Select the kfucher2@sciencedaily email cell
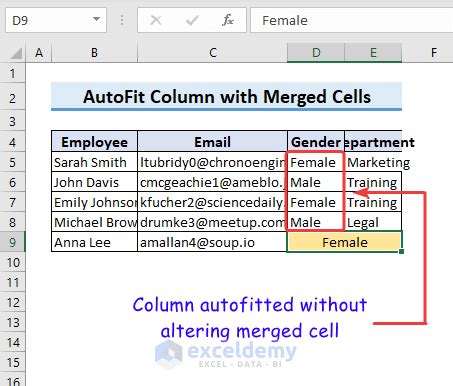Screen dimensions: 453x386 212,202
